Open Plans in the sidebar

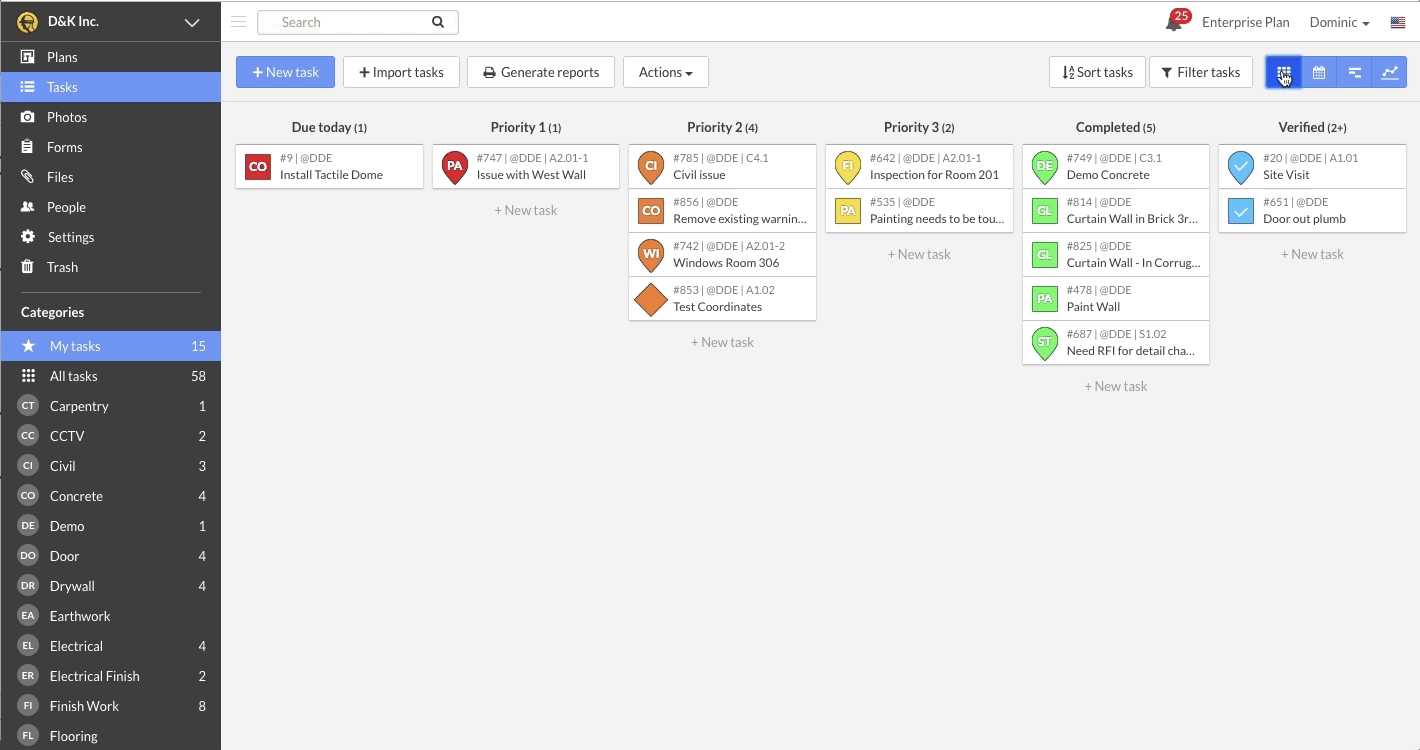point(110,57)
